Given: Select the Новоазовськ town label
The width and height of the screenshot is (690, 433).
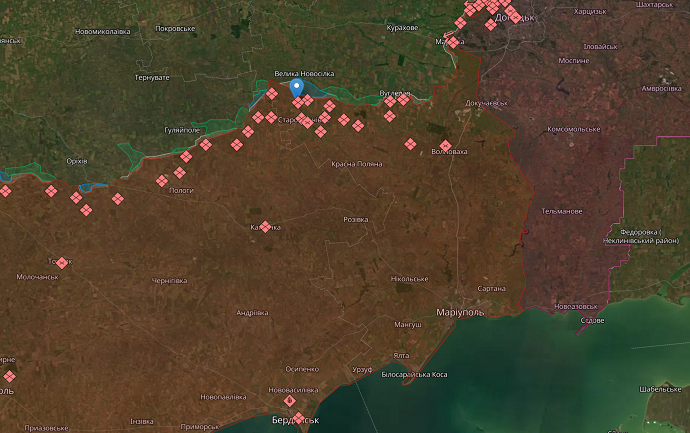Looking at the screenshot, I should click(x=575, y=306).
